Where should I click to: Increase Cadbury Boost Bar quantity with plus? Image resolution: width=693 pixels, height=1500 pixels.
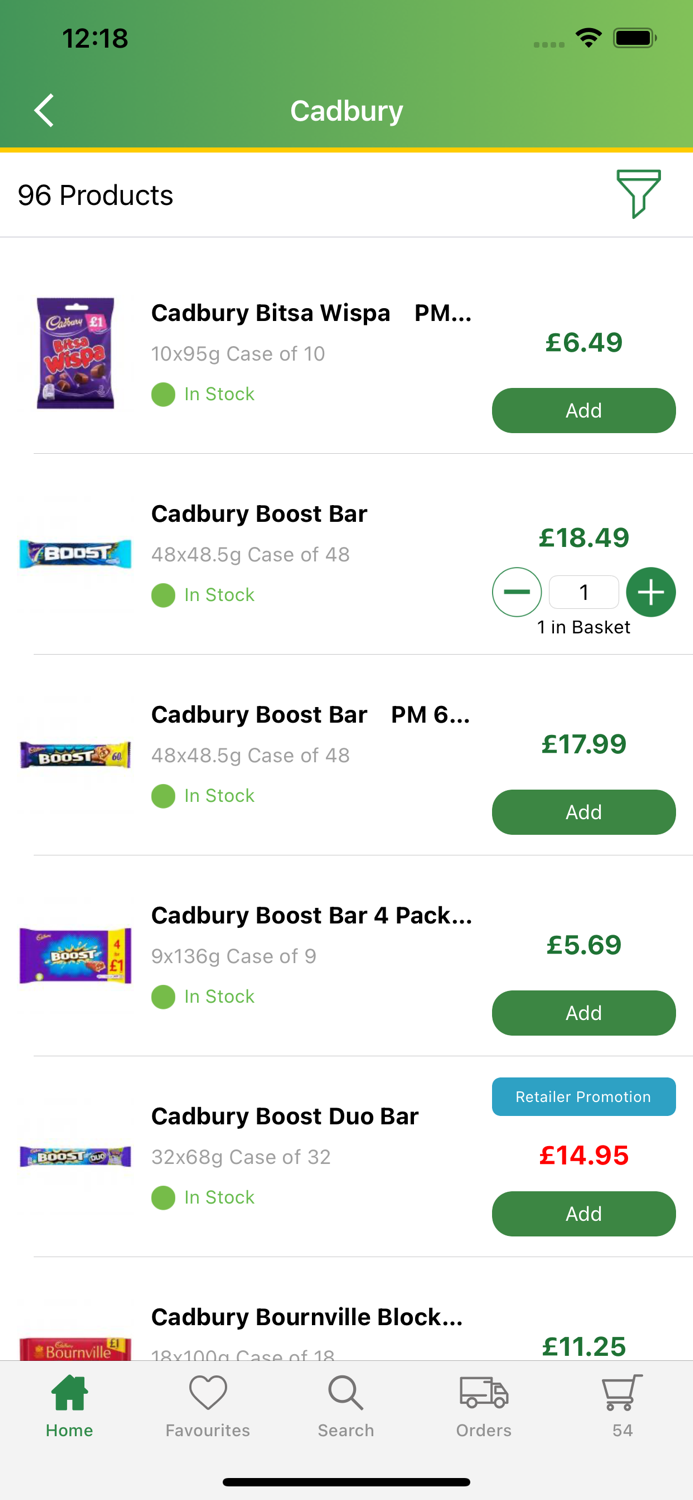(x=651, y=592)
